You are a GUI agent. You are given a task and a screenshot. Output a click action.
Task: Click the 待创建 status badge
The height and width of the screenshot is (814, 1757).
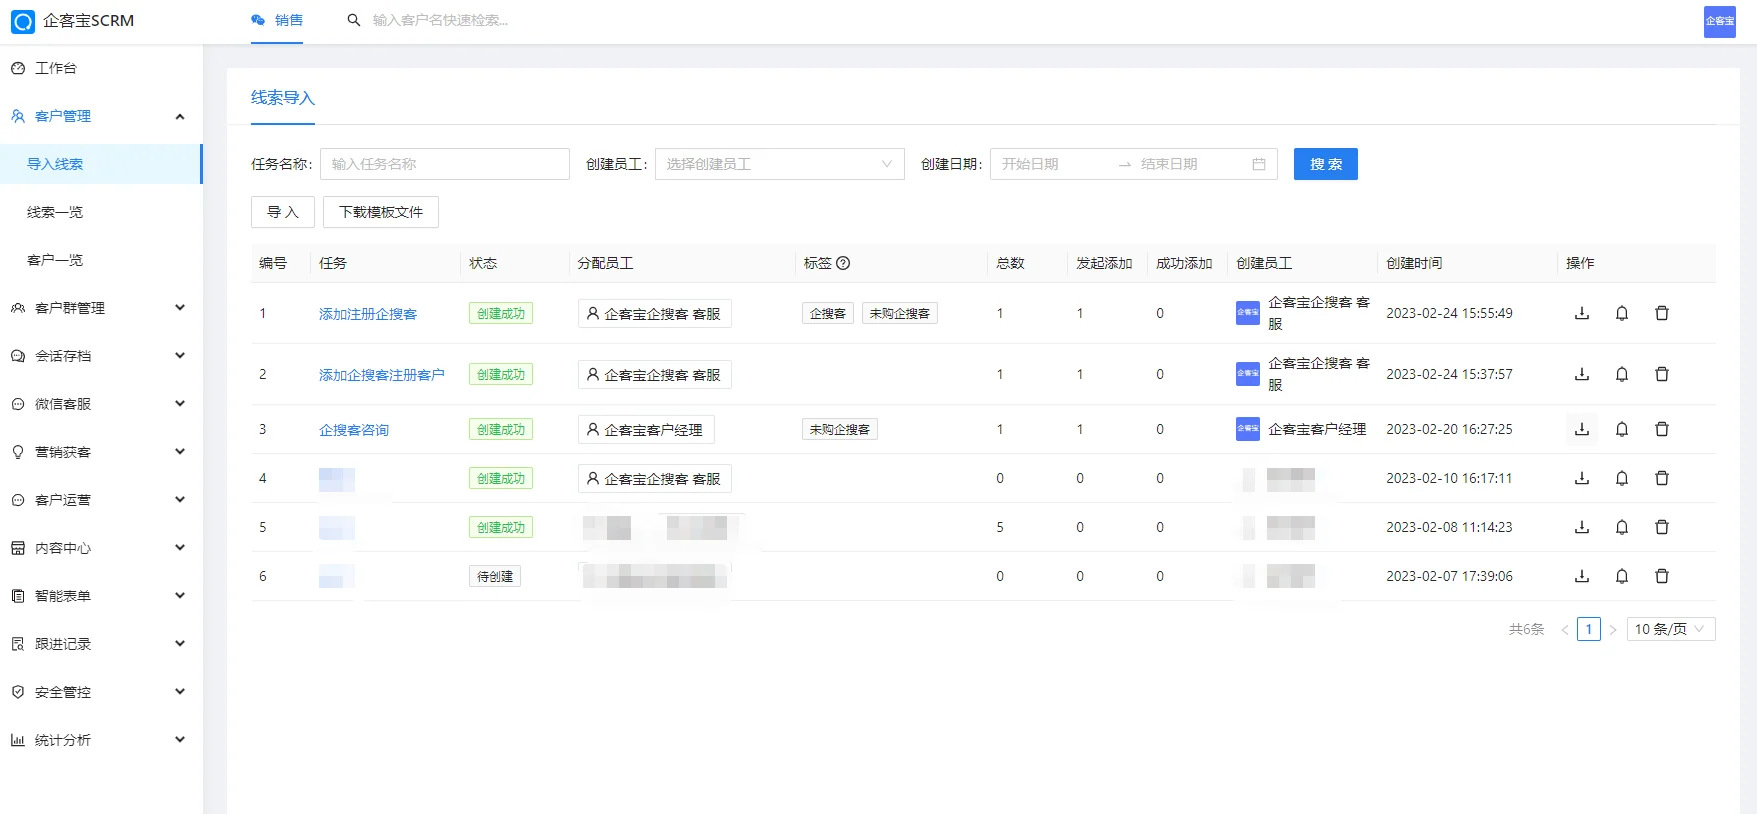(495, 576)
